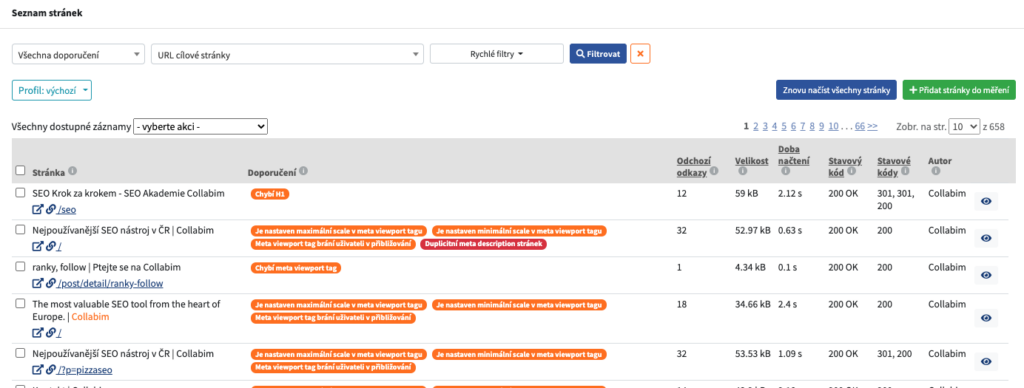Screen dimensions: 1024x388
Task: Sort by Velikost column header
Action: coord(752,161)
